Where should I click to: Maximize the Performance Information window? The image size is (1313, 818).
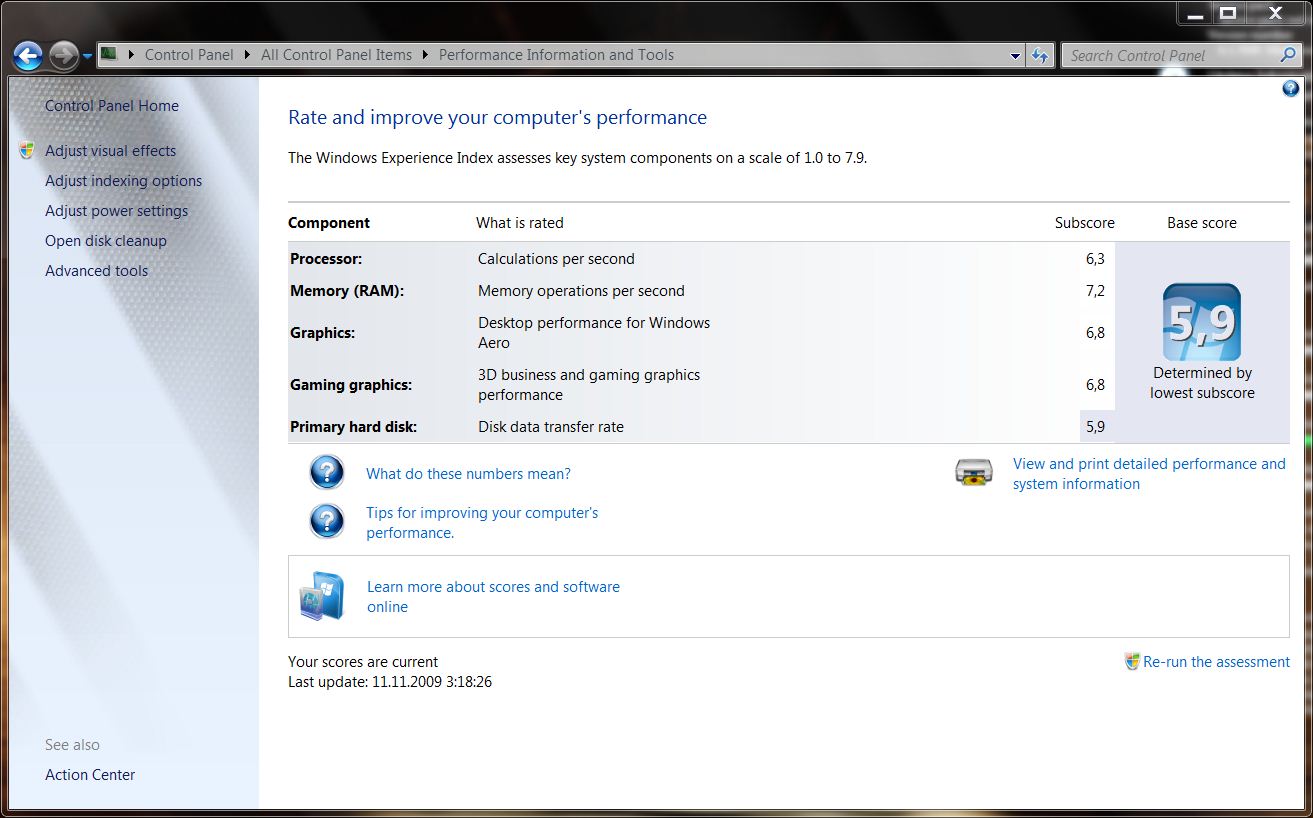point(1229,13)
